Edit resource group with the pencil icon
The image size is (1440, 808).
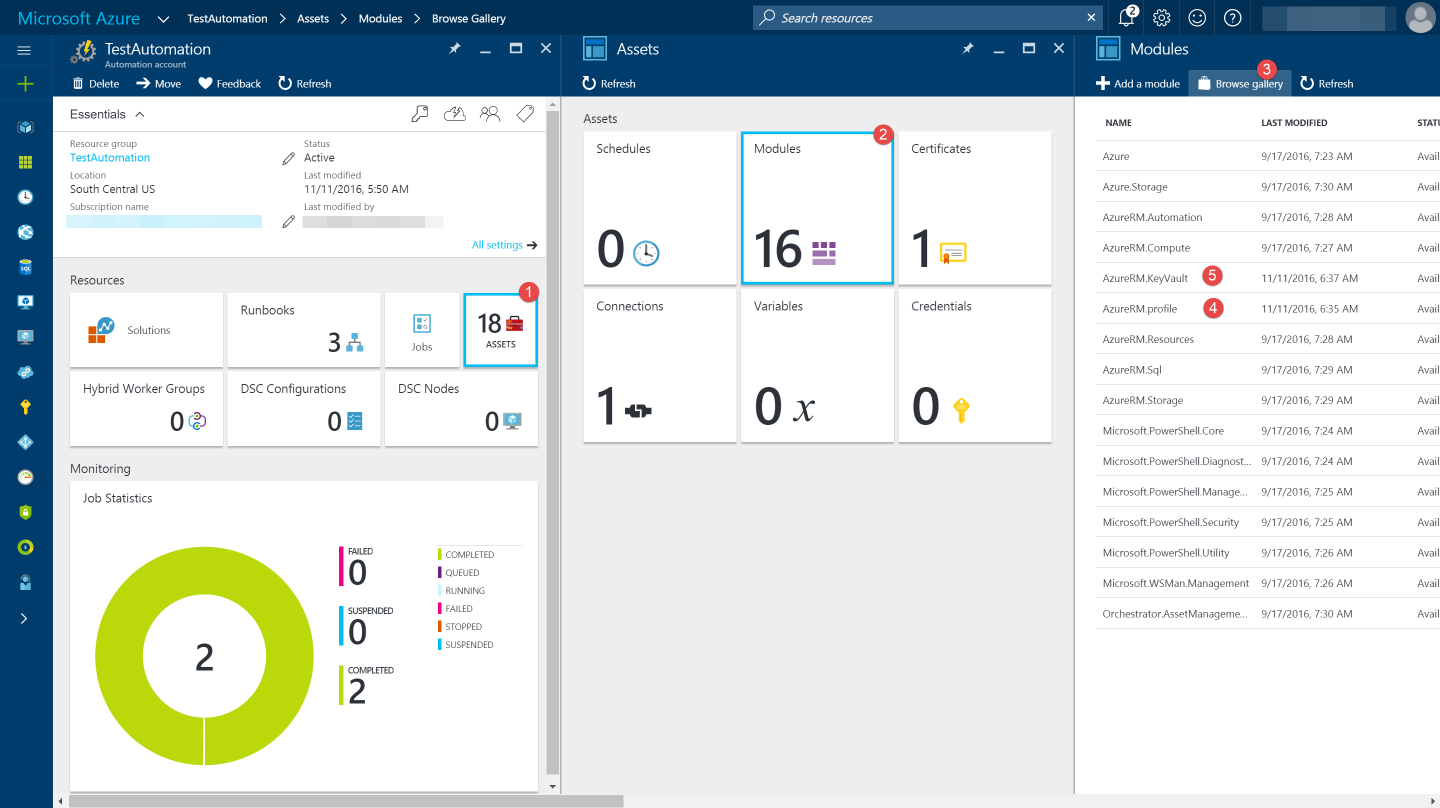pyautogui.click(x=289, y=158)
